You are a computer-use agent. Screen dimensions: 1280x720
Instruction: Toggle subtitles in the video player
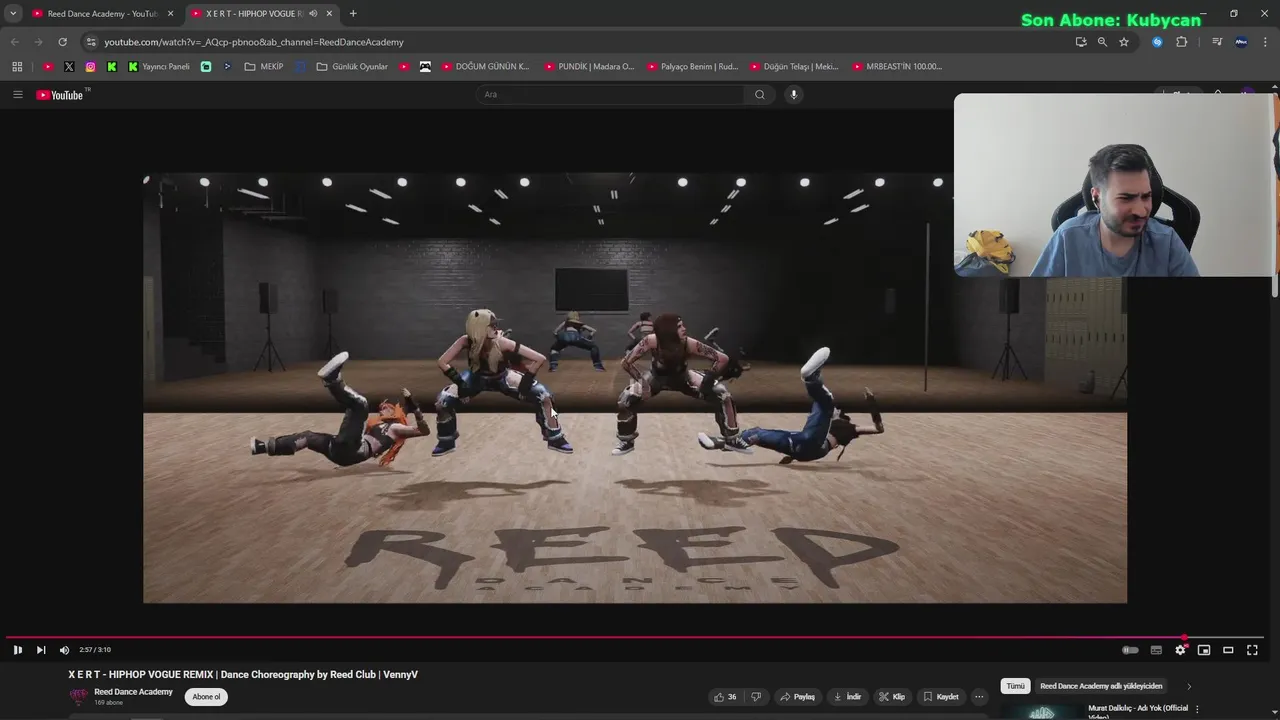(x=1156, y=650)
